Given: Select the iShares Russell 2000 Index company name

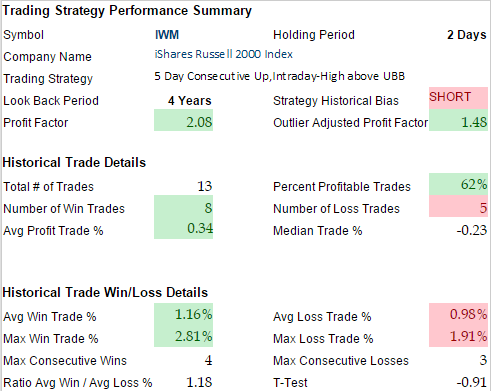Looking at the screenshot, I should (x=223, y=54).
